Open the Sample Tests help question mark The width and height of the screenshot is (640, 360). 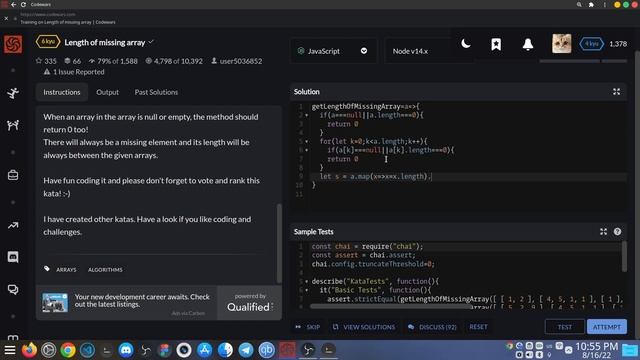coord(617,232)
